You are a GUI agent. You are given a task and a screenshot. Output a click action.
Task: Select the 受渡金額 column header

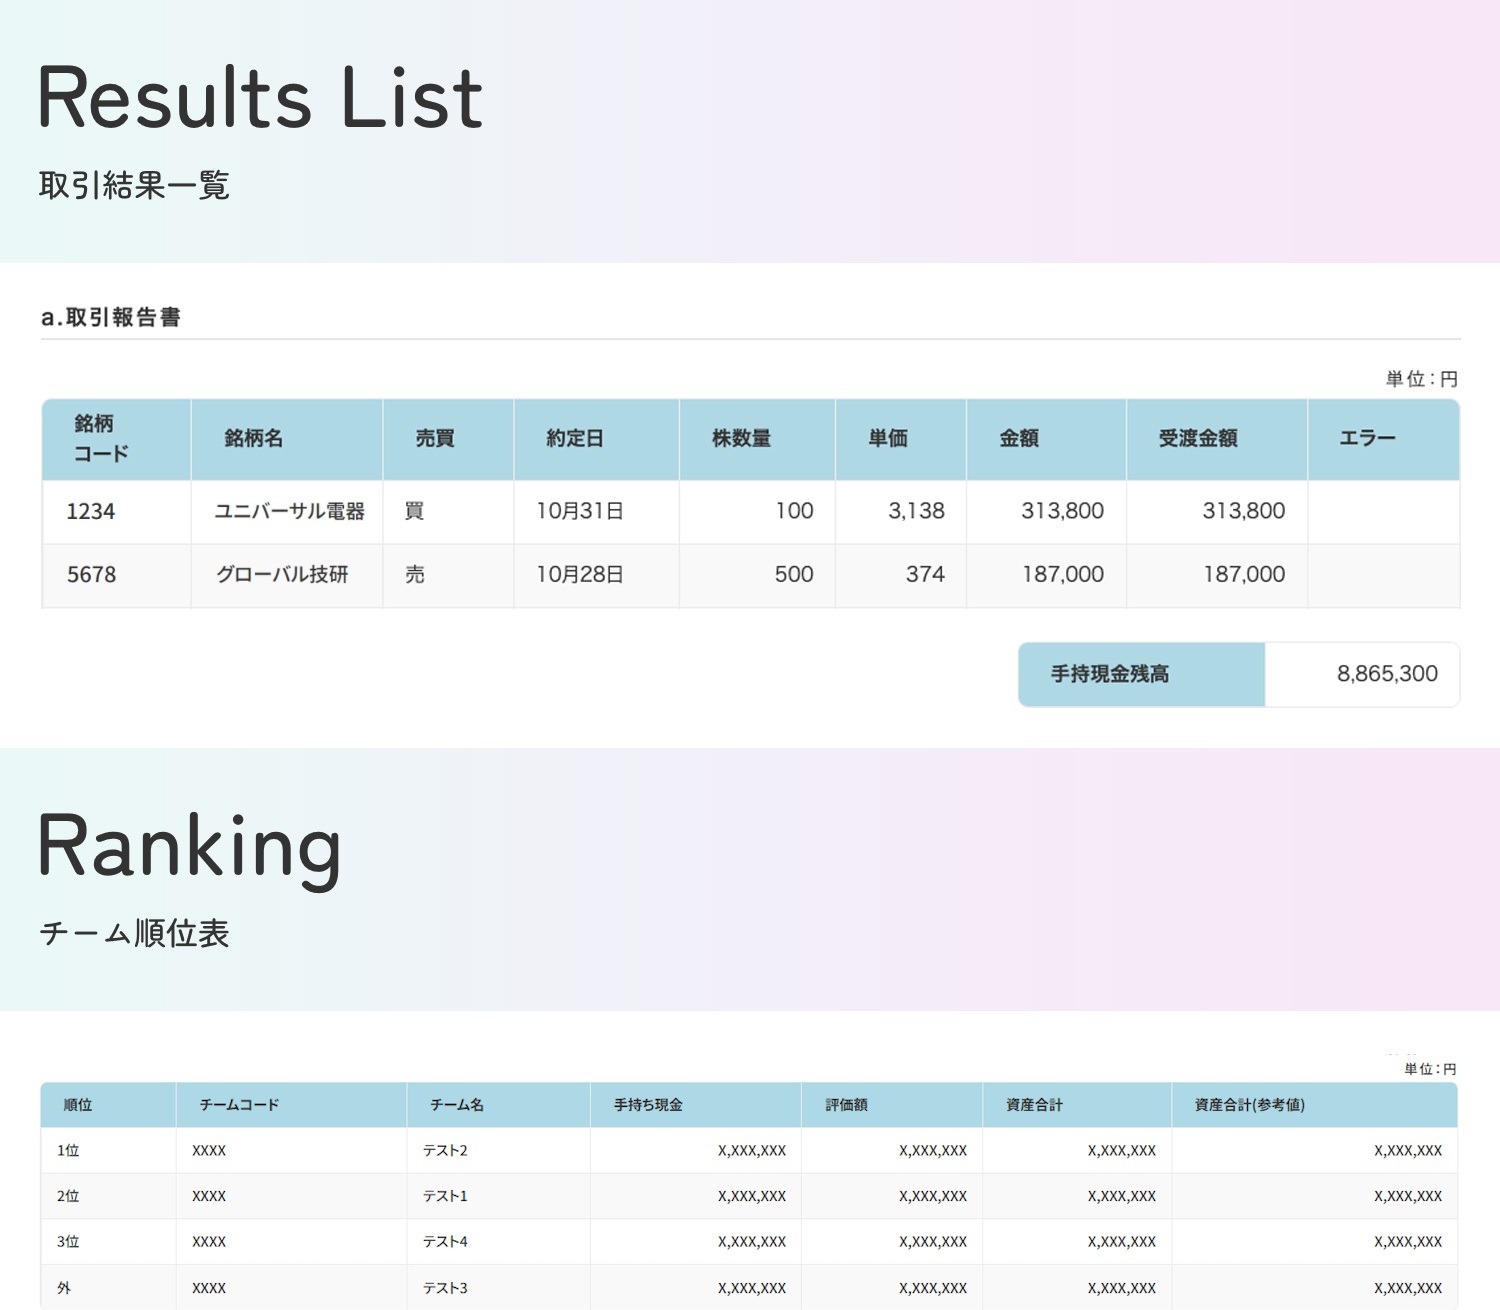point(1198,438)
